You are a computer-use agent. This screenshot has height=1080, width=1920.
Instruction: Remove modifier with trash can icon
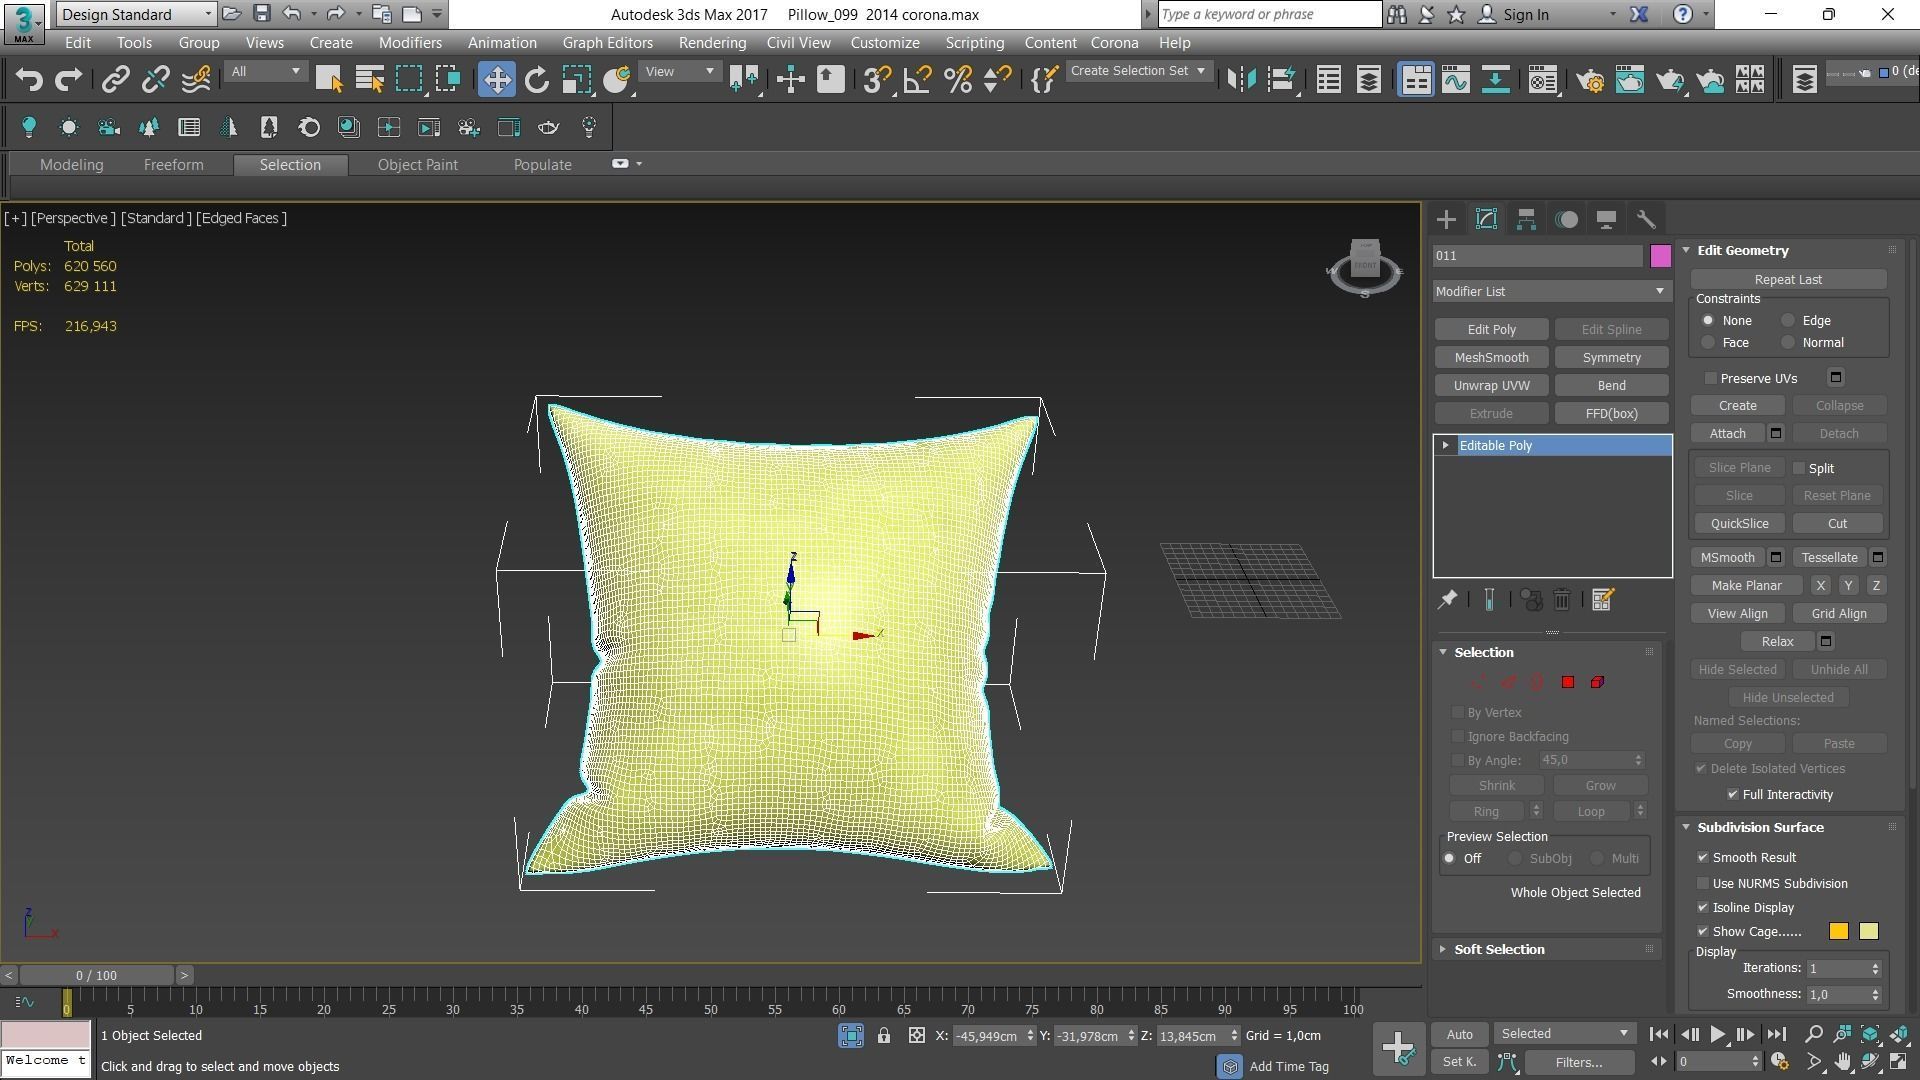(1562, 600)
